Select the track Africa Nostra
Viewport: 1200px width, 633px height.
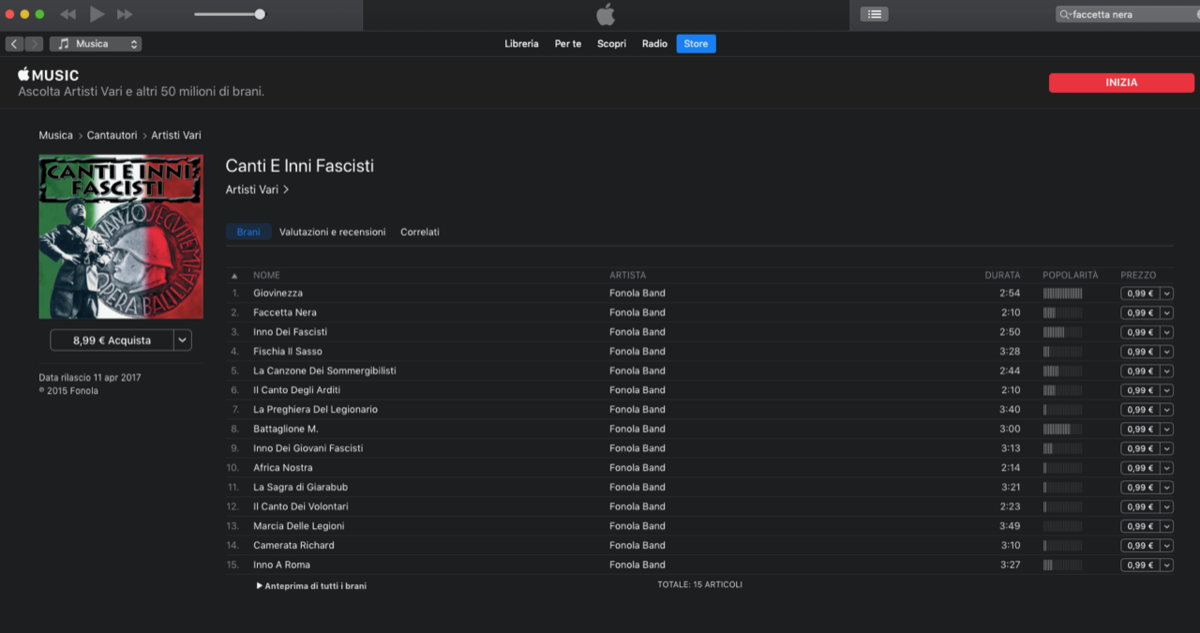pyautogui.click(x=283, y=468)
